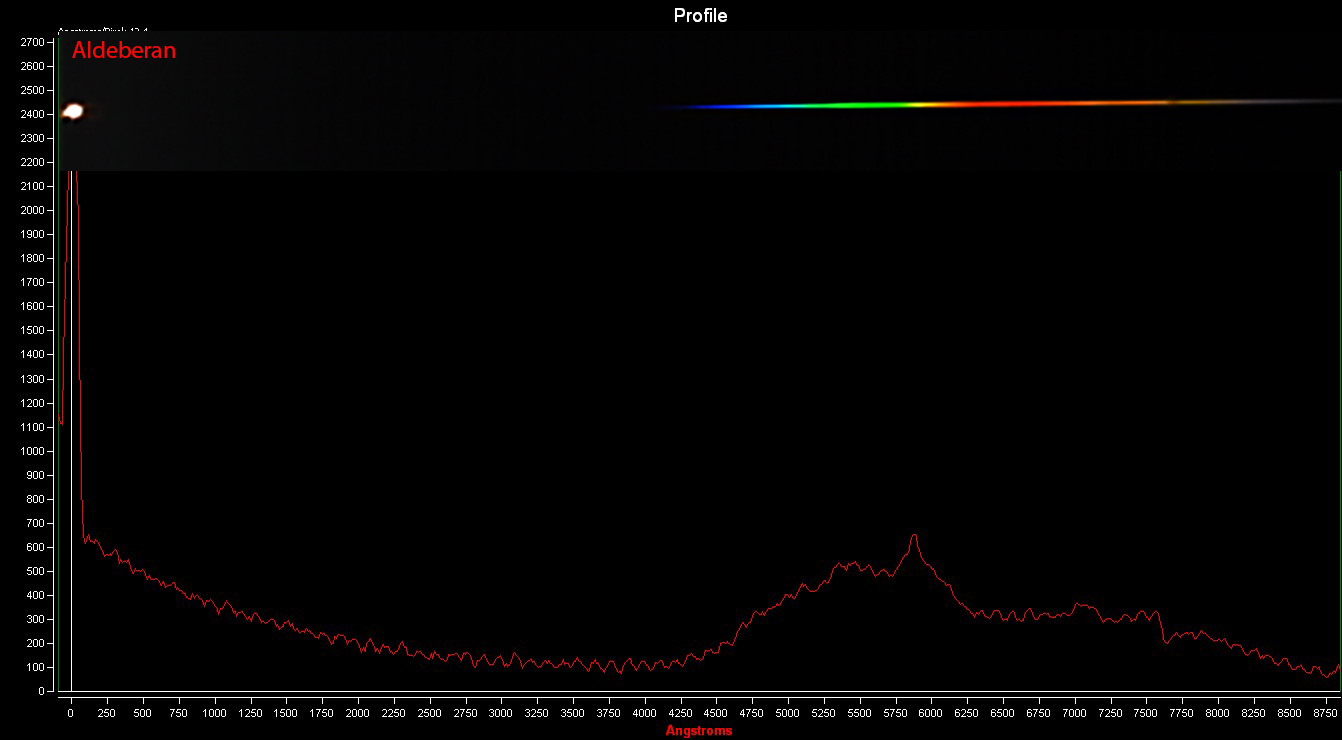Click the red "Angstroms" x-axis label

pos(699,731)
